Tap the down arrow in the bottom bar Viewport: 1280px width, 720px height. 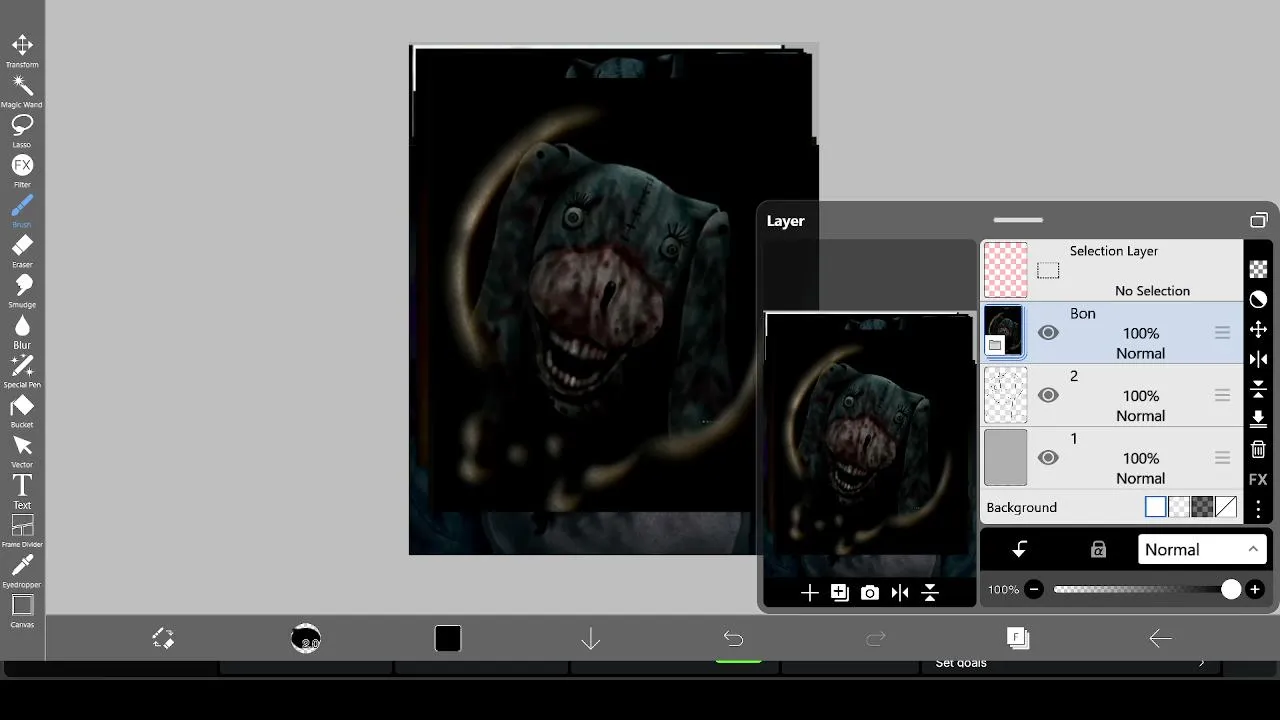tap(591, 638)
